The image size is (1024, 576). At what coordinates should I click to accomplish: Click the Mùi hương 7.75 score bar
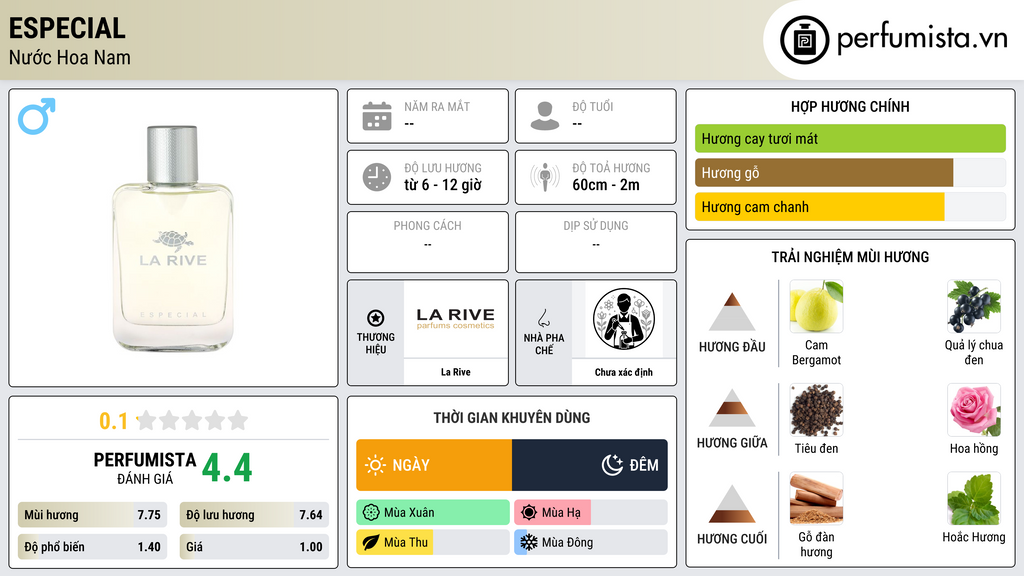pyautogui.click(x=92, y=515)
